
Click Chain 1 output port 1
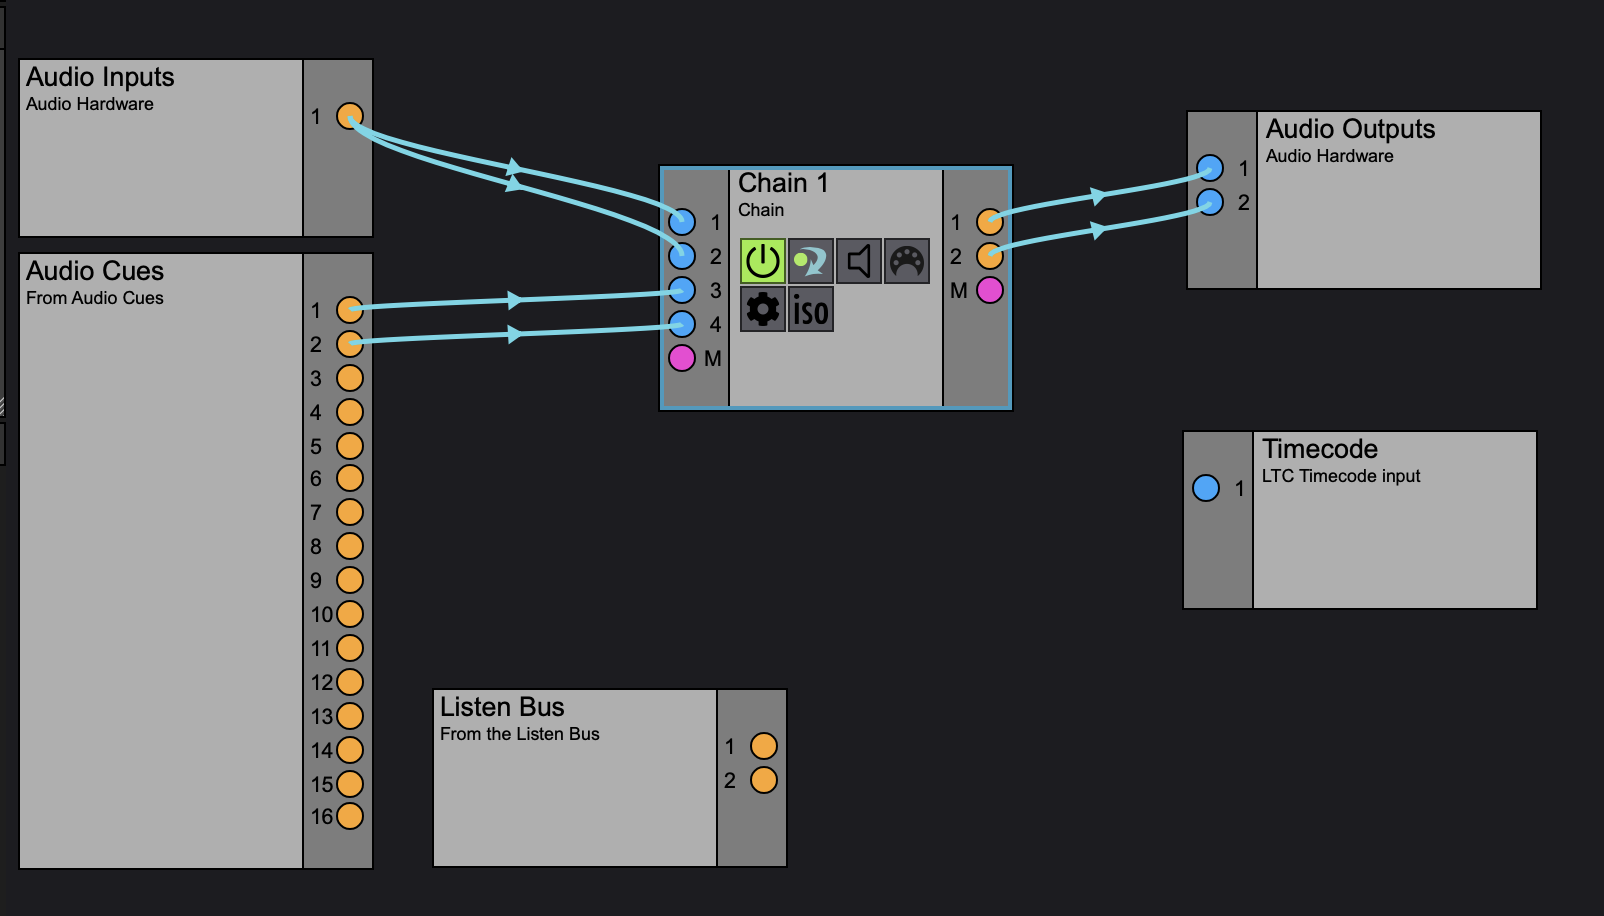(990, 222)
